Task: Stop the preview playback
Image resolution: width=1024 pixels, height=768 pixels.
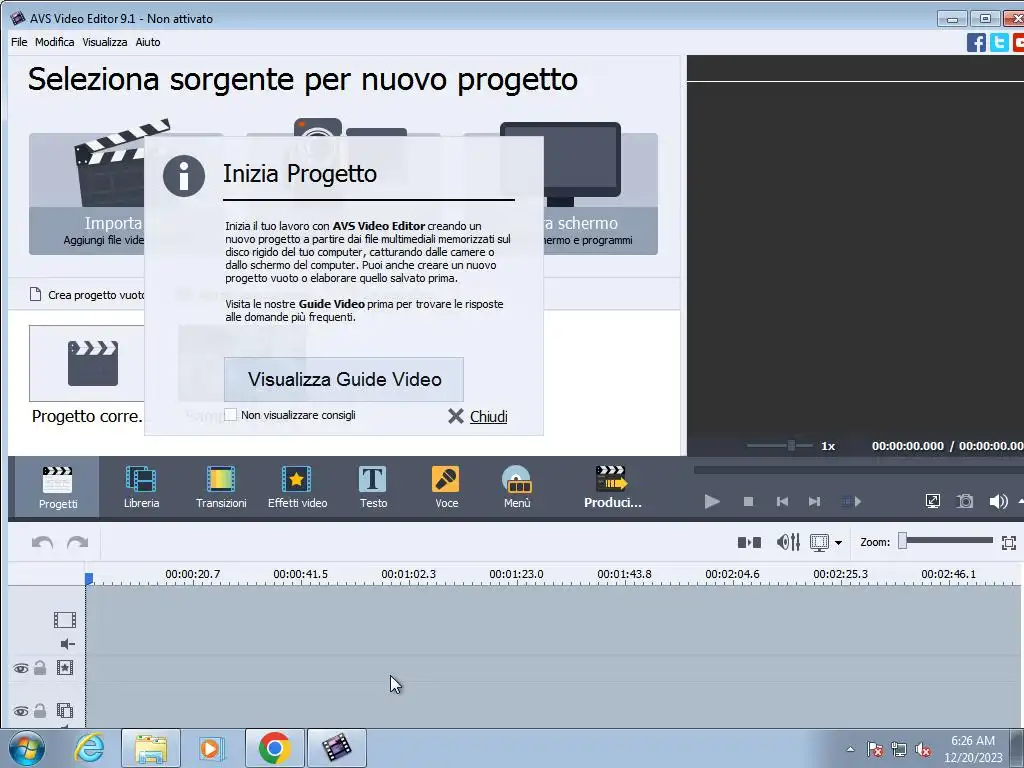Action: click(x=748, y=501)
